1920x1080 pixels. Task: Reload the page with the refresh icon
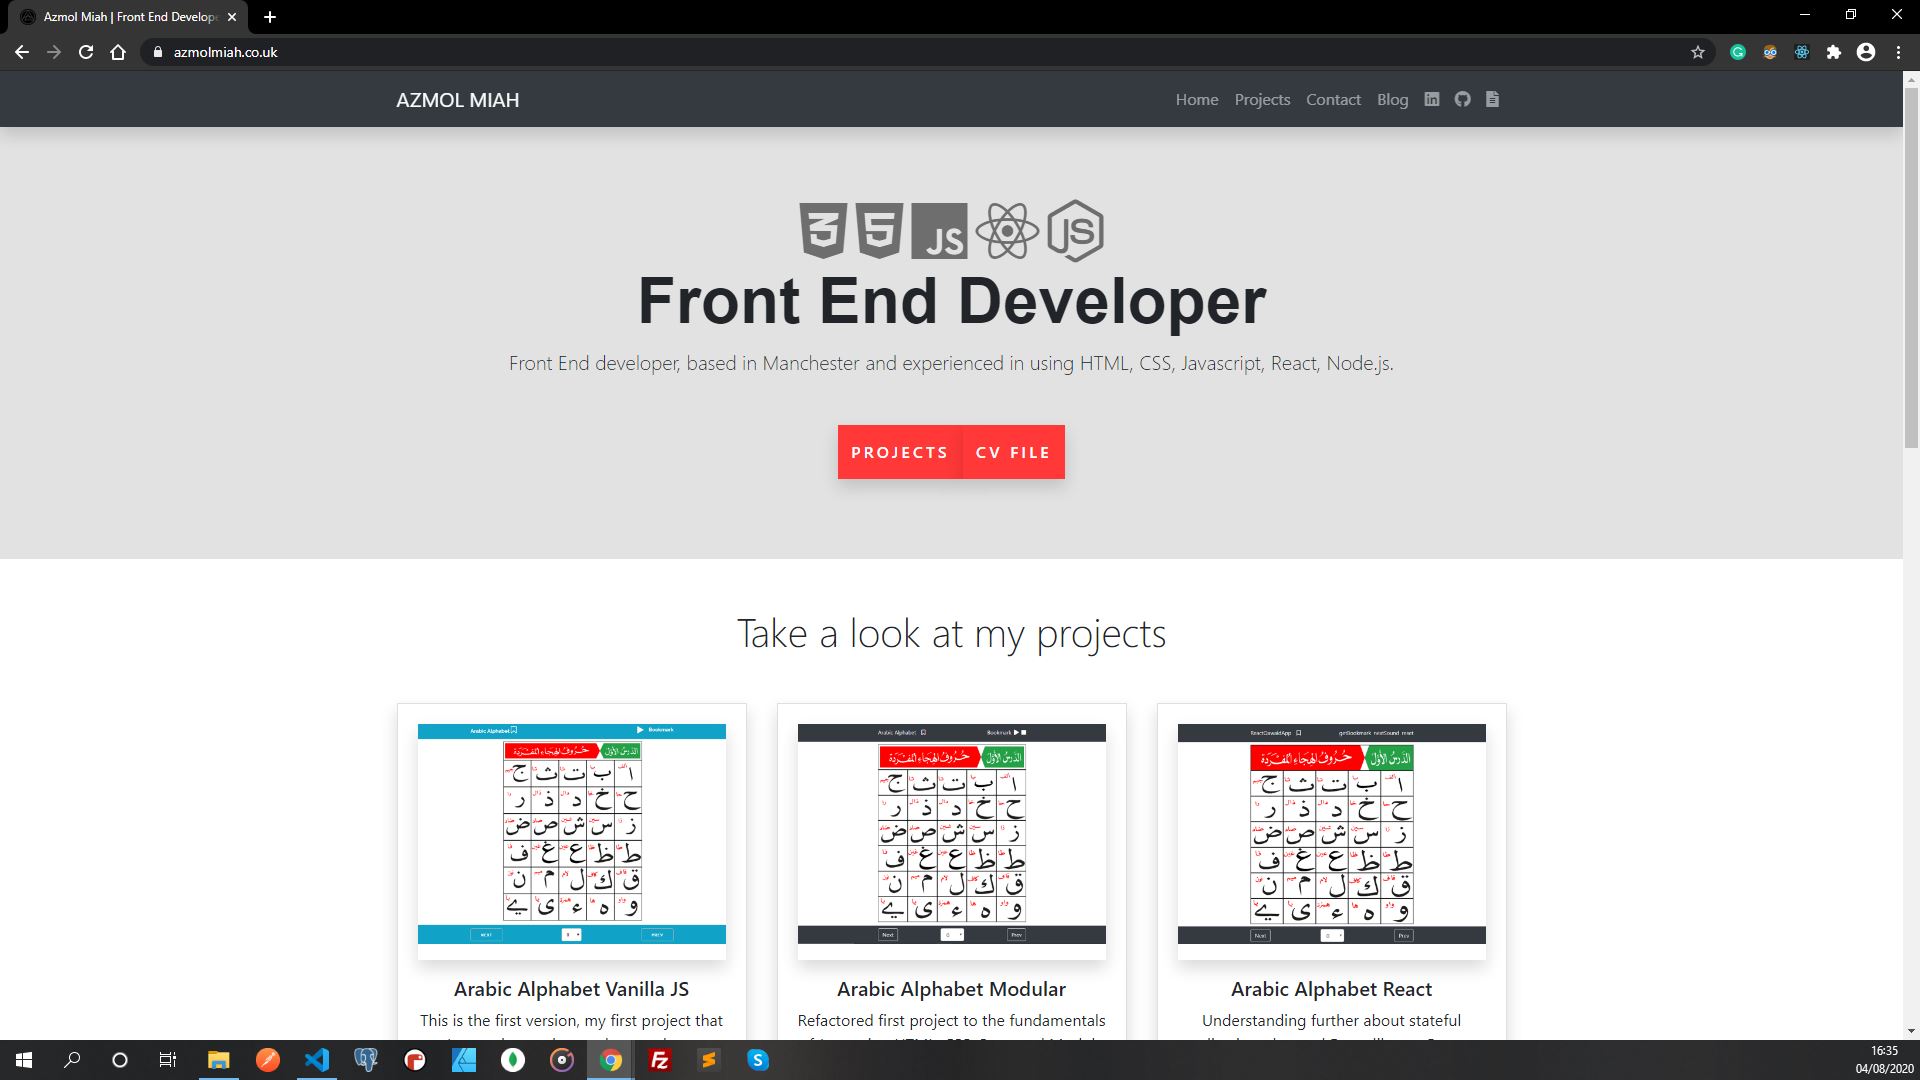[x=86, y=52]
